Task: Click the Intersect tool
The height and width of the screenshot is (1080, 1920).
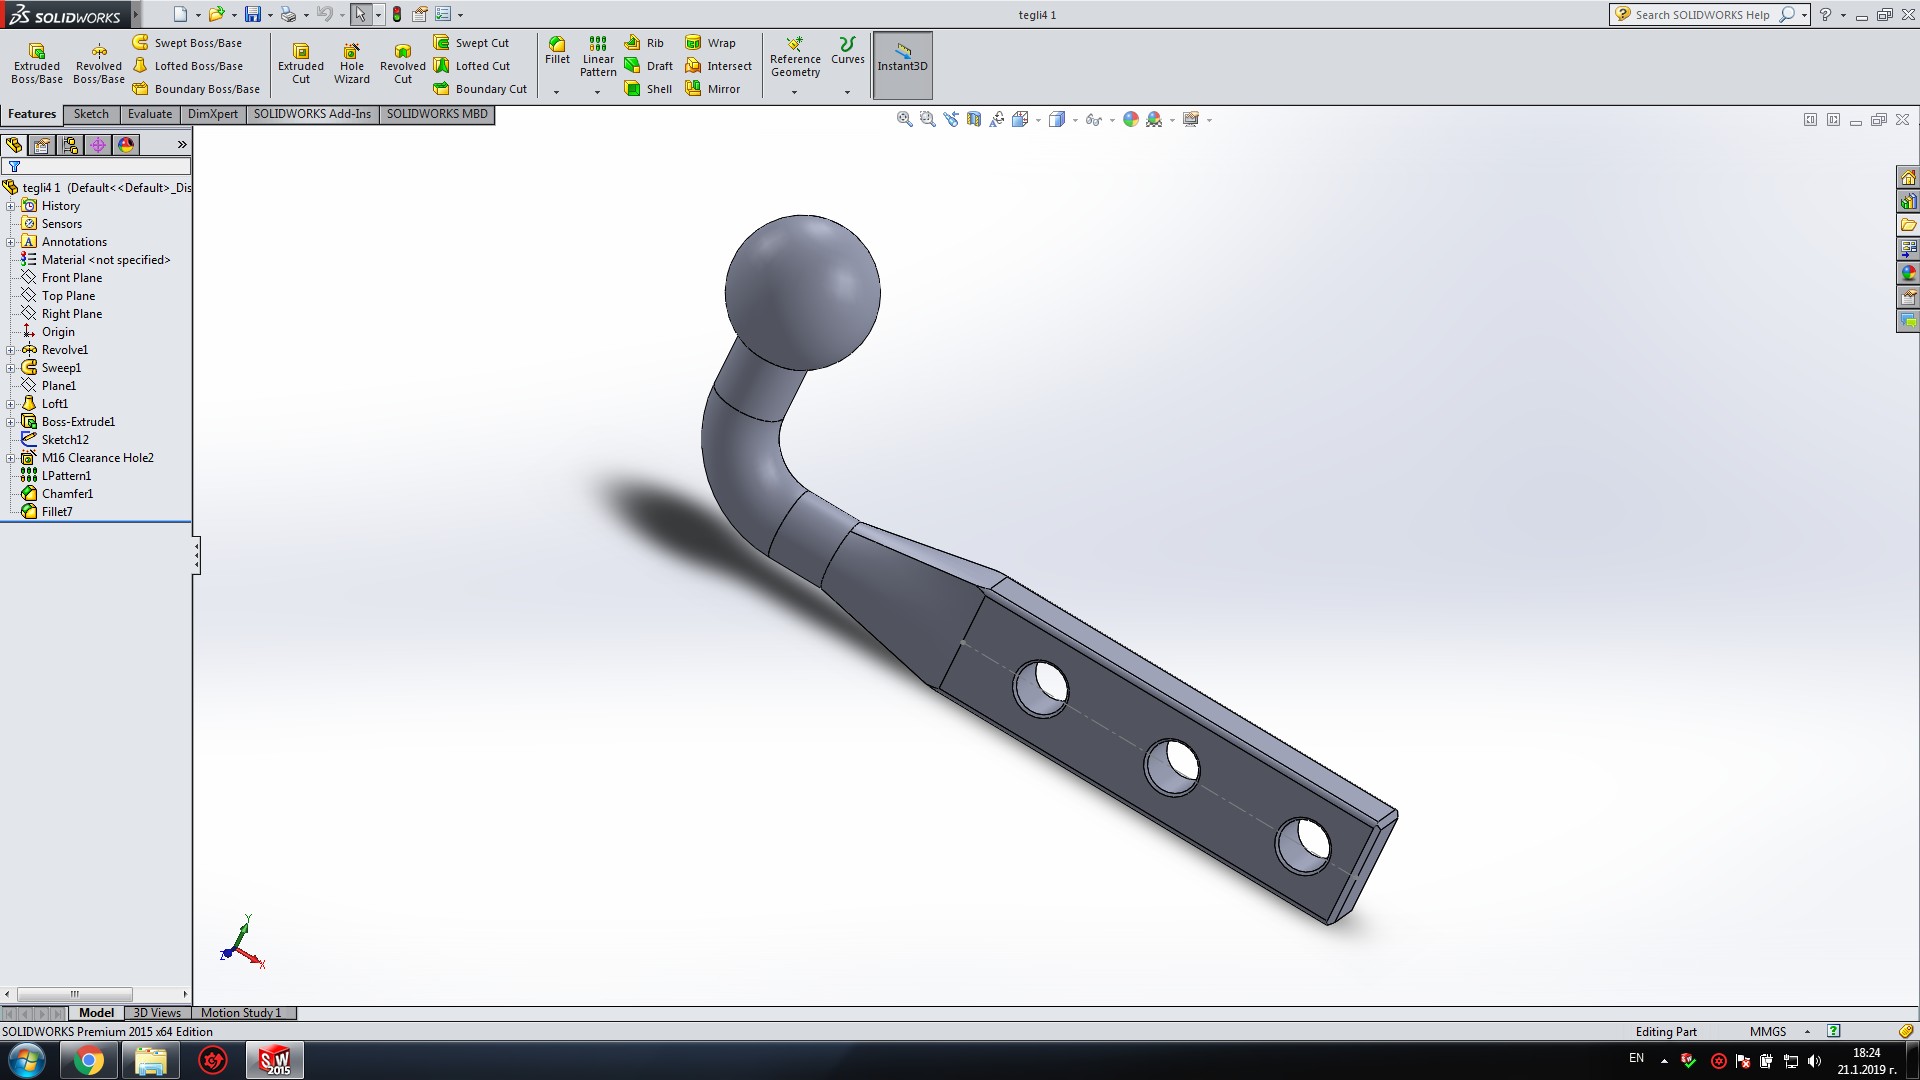Action: coord(718,66)
